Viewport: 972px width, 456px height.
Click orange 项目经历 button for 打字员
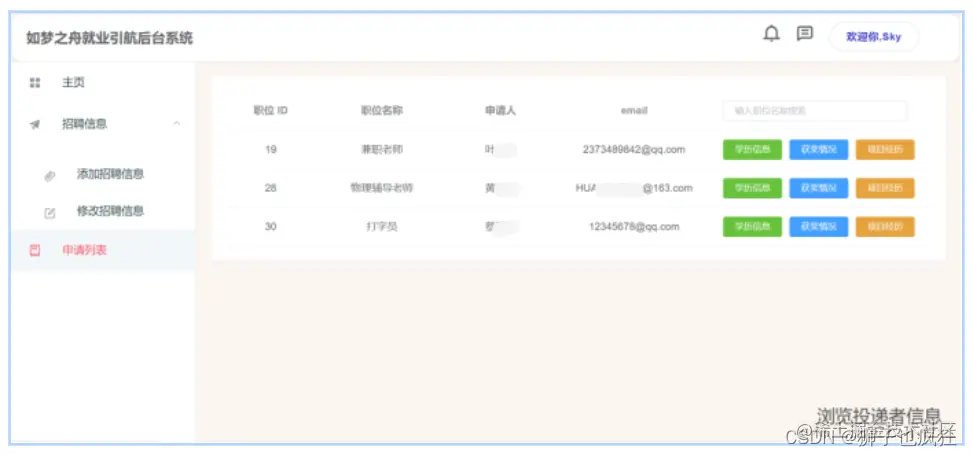[x=885, y=227]
